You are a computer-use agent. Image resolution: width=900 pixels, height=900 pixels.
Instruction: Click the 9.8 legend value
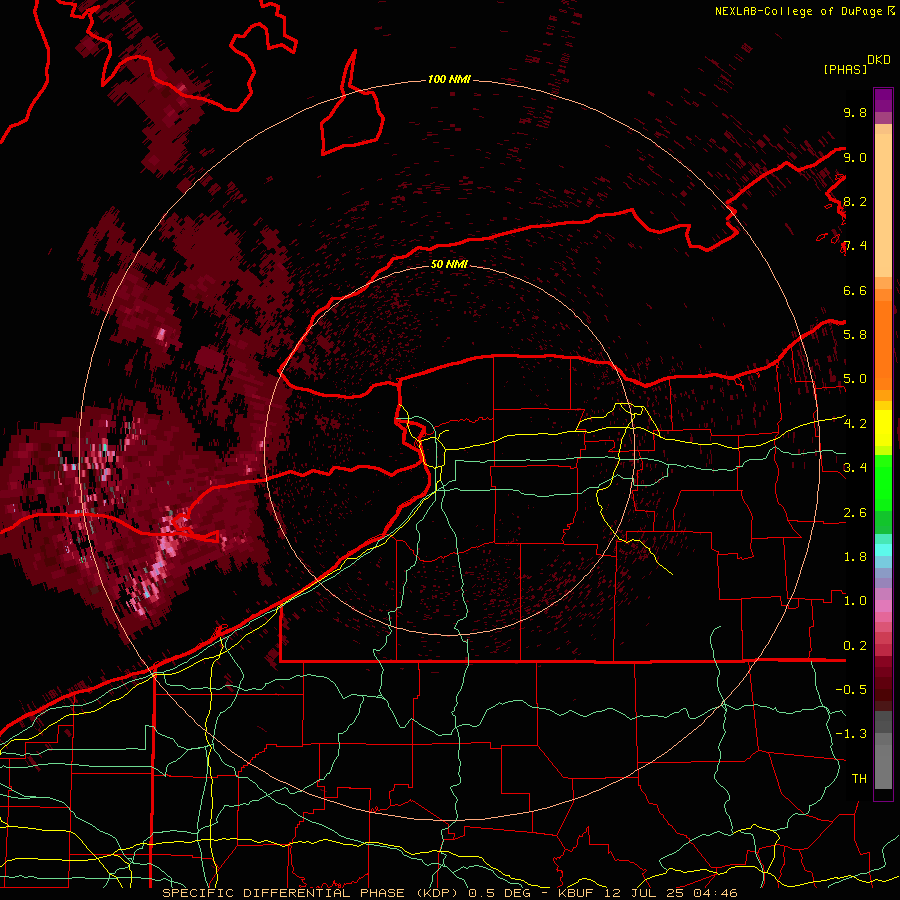pyautogui.click(x=855, y=112)
